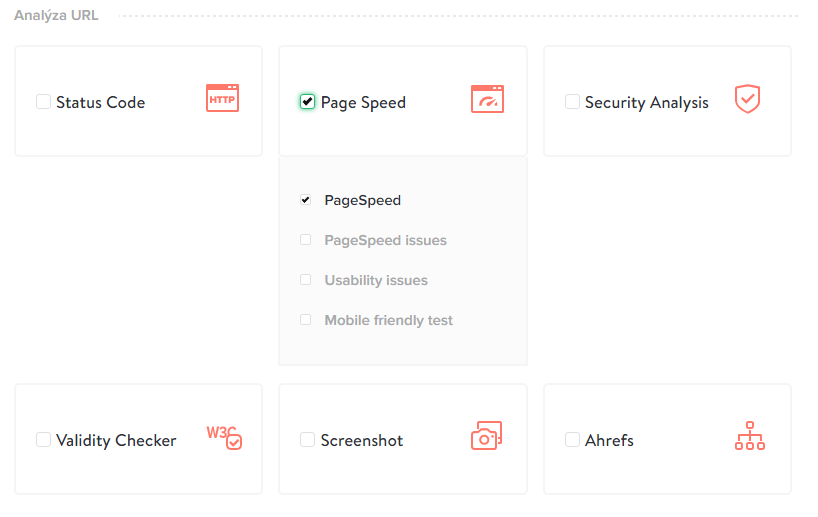This screenshot has height=517, width=818.
Task: Click the HTTP Status Code icon
Action: tap(222, 98)
